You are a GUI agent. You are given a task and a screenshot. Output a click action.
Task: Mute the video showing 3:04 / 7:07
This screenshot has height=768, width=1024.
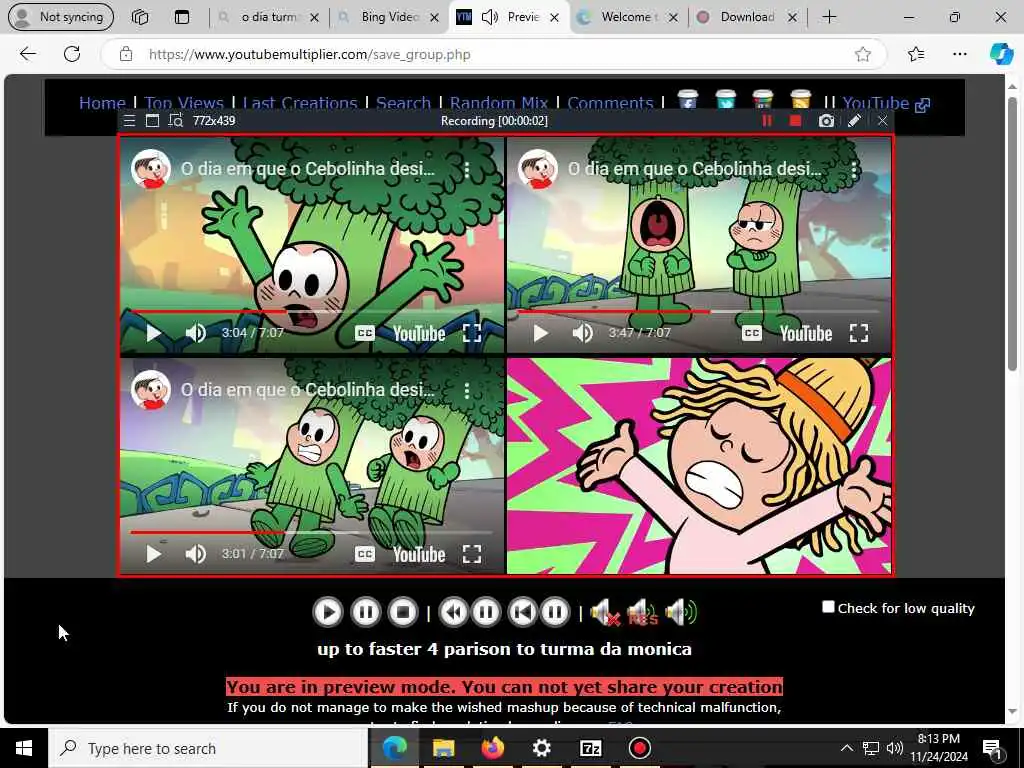tap(195, 333)
